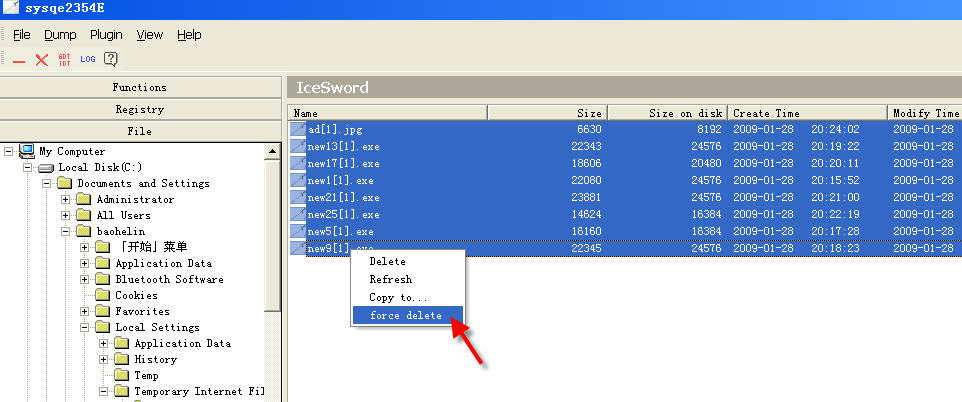Collapse the Local Disk(C:) node
The width and height of the screenshot is (962, 402).
pos(28,167)
